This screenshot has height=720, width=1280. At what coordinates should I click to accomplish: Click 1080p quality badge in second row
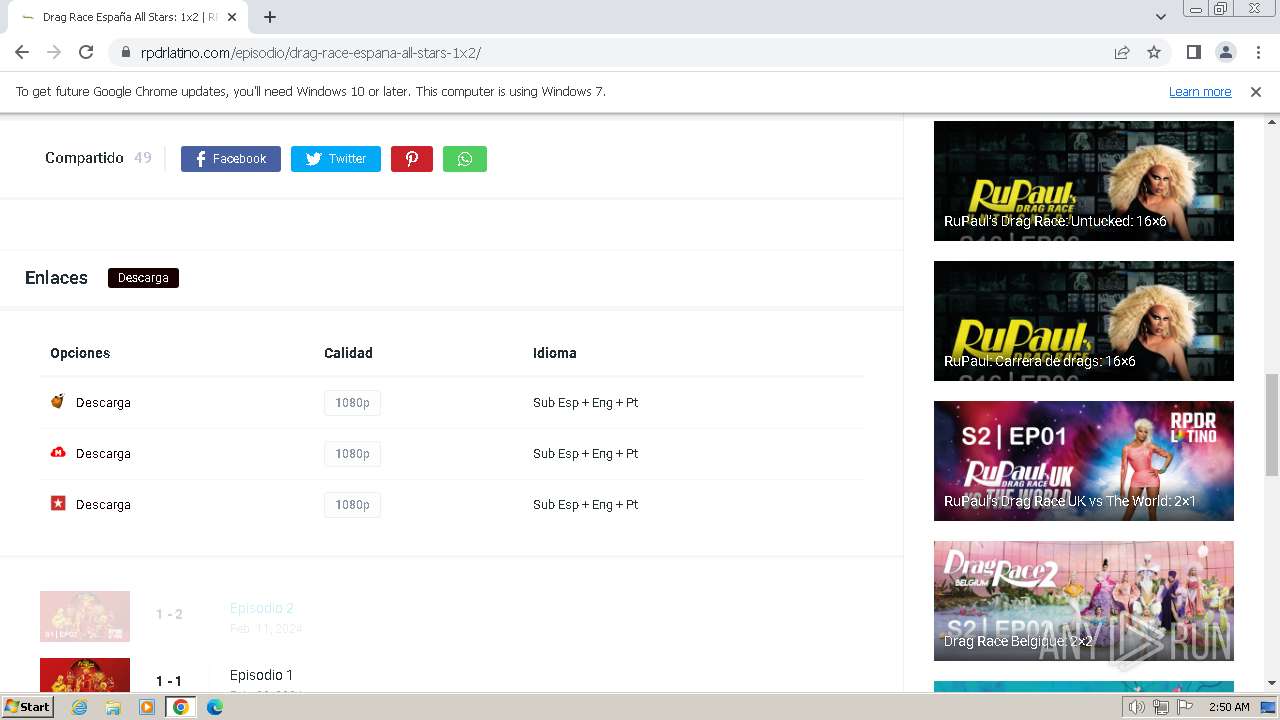pos(352,454)
